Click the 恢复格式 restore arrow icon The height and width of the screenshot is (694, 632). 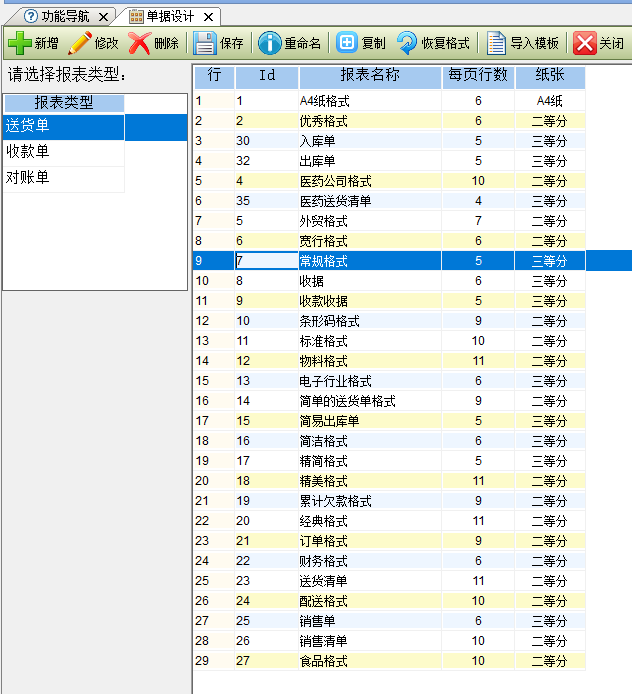407,43
